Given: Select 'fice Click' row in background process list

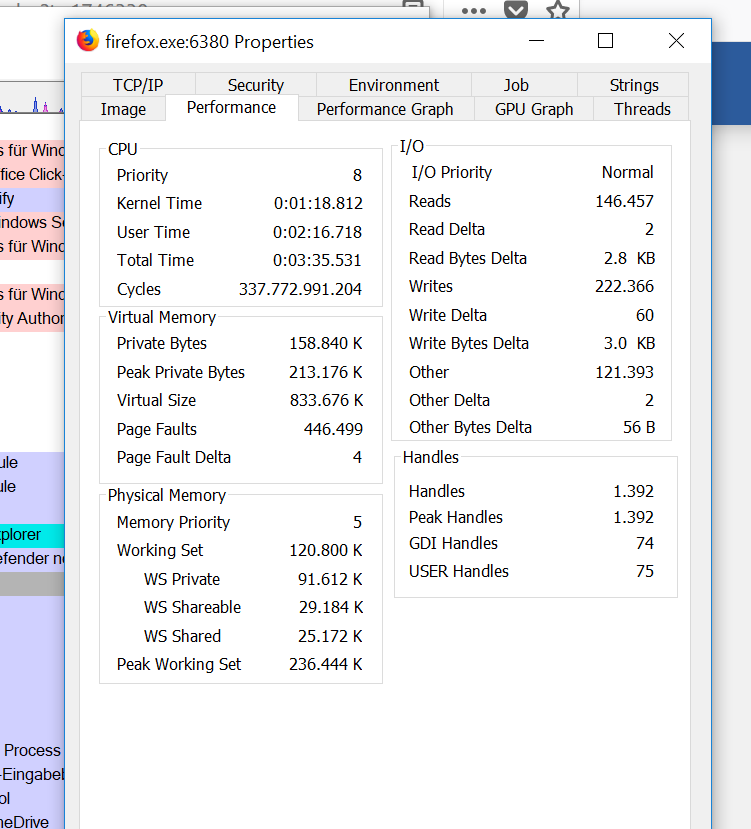Looking at the screenshot, I should [x=32, y=174].
